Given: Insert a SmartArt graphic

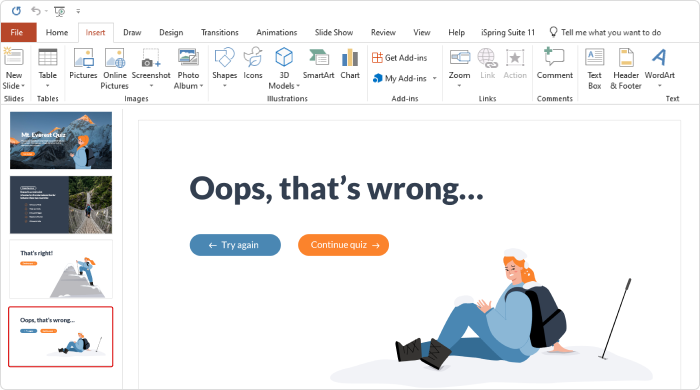Looking at the screenshot, I should click(x=318, y=64).
